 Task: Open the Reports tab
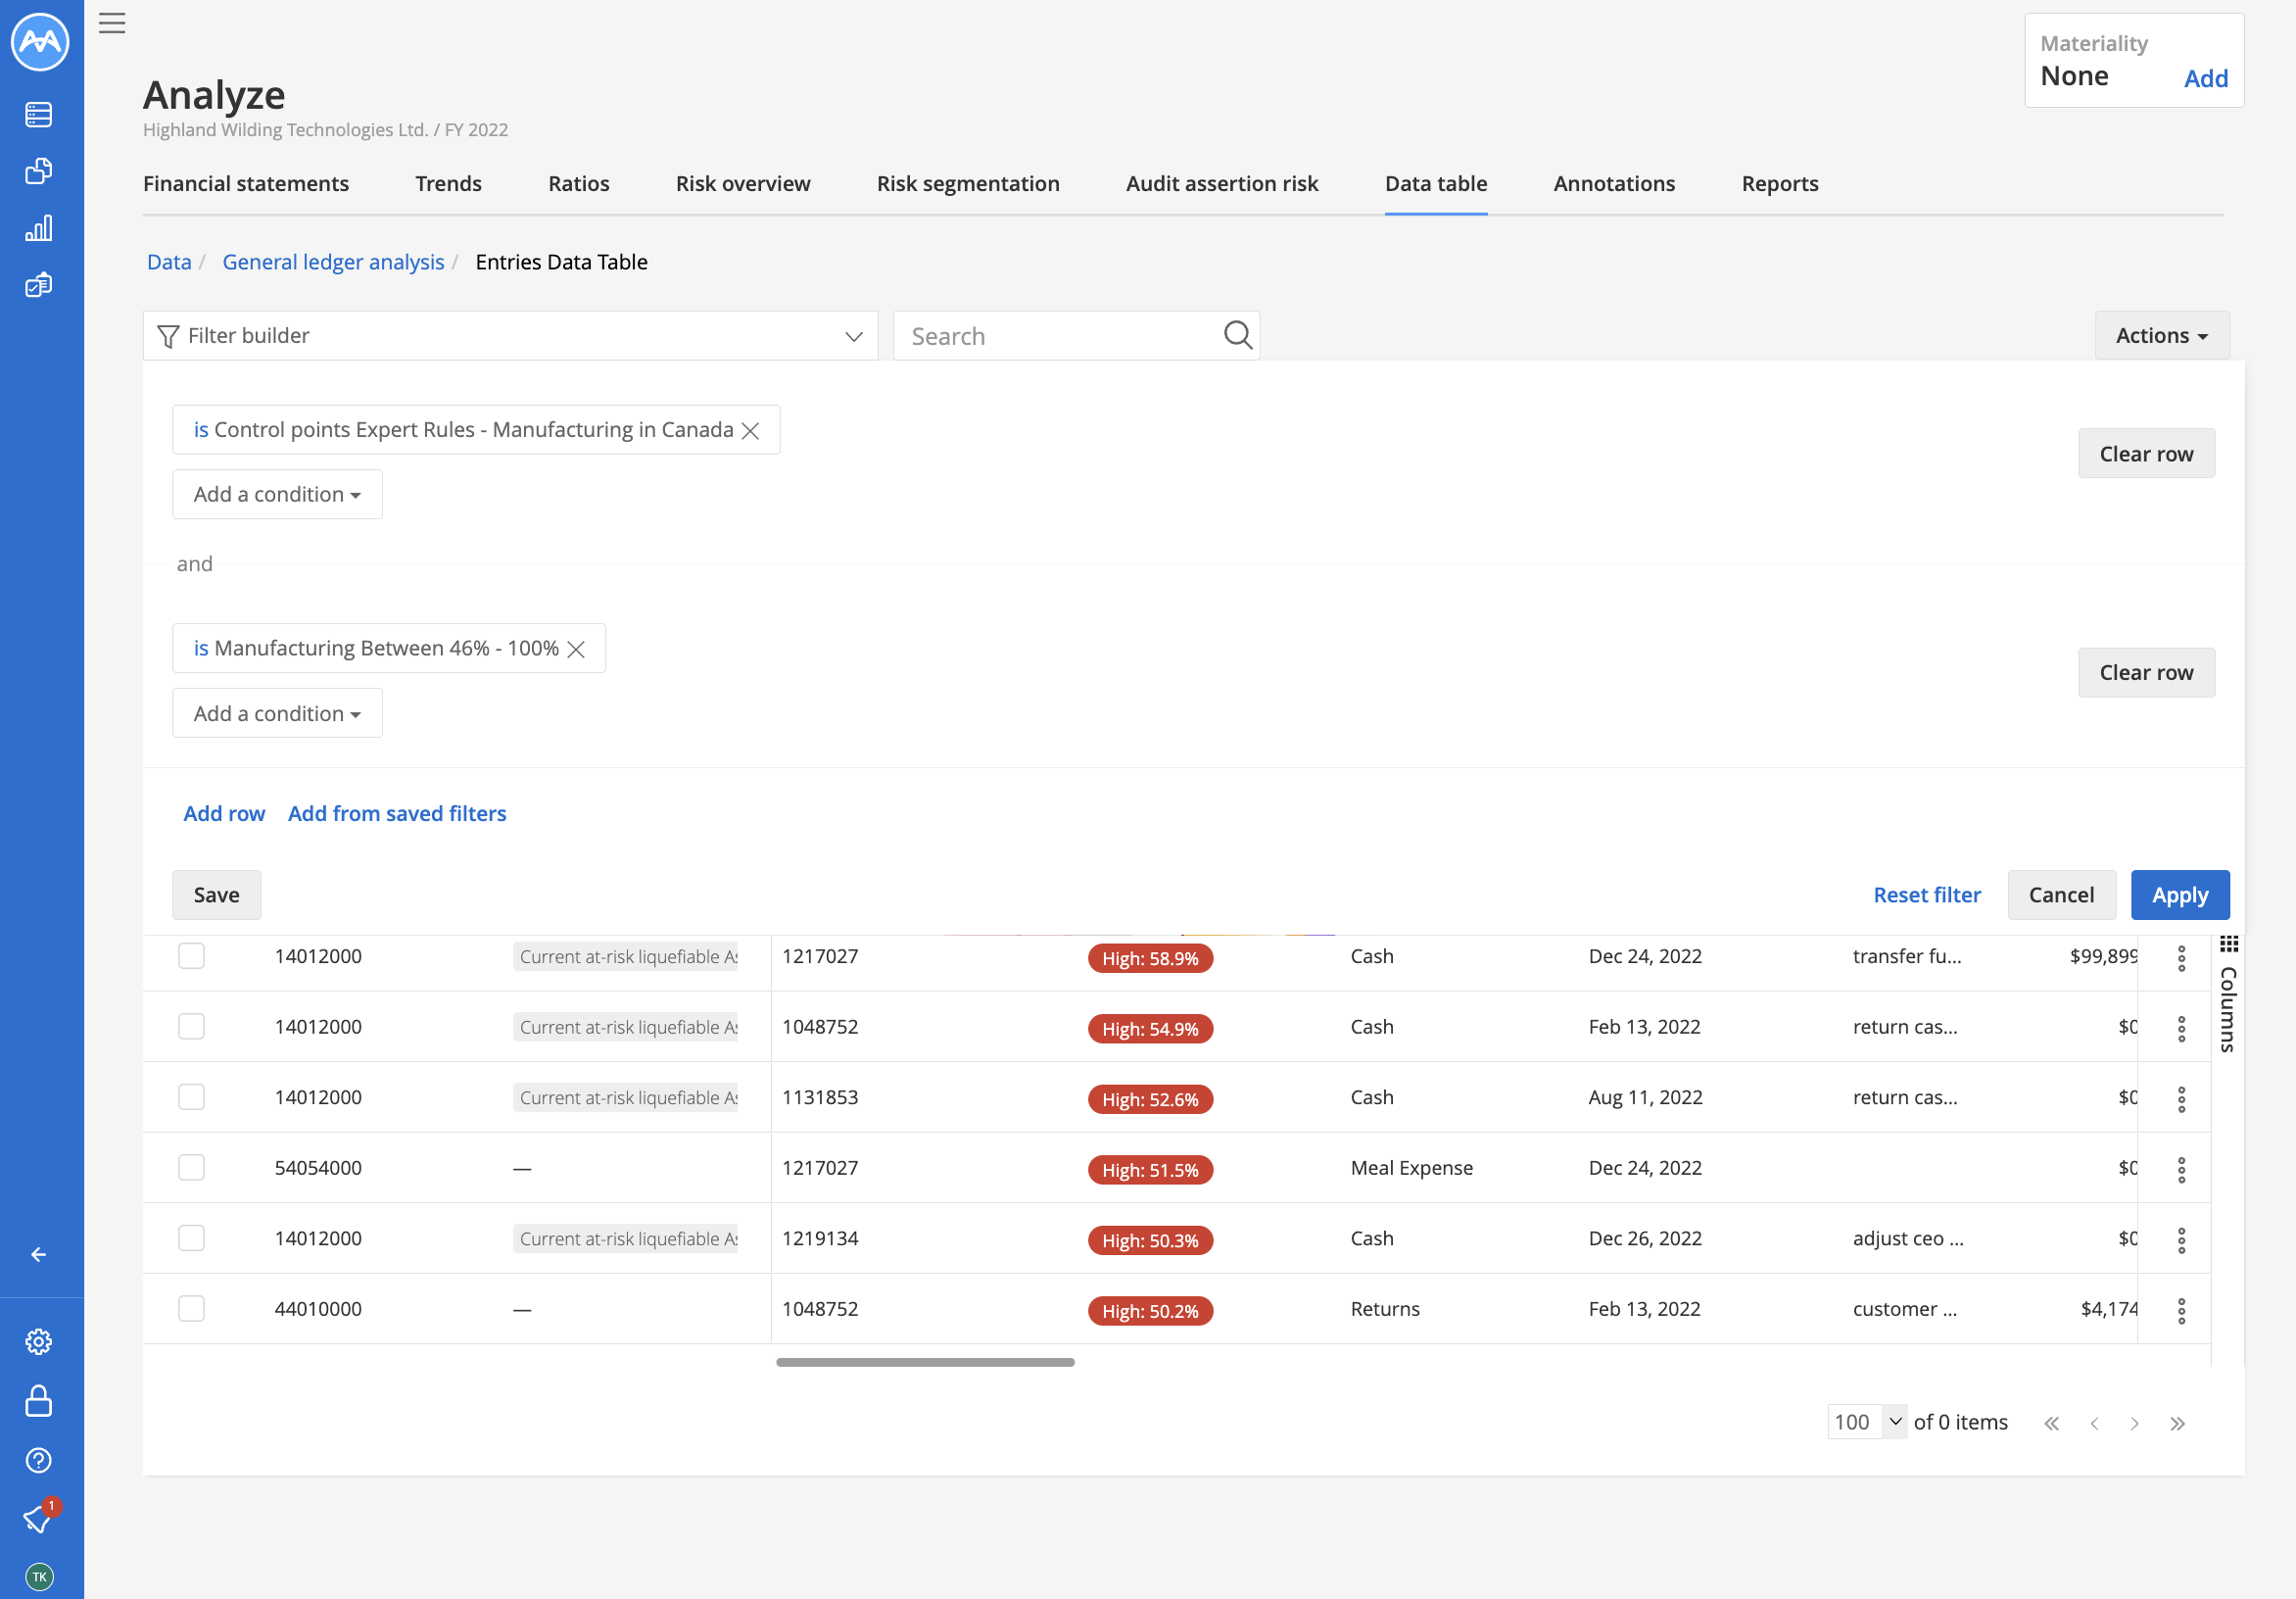click(x=1780, y=184)
